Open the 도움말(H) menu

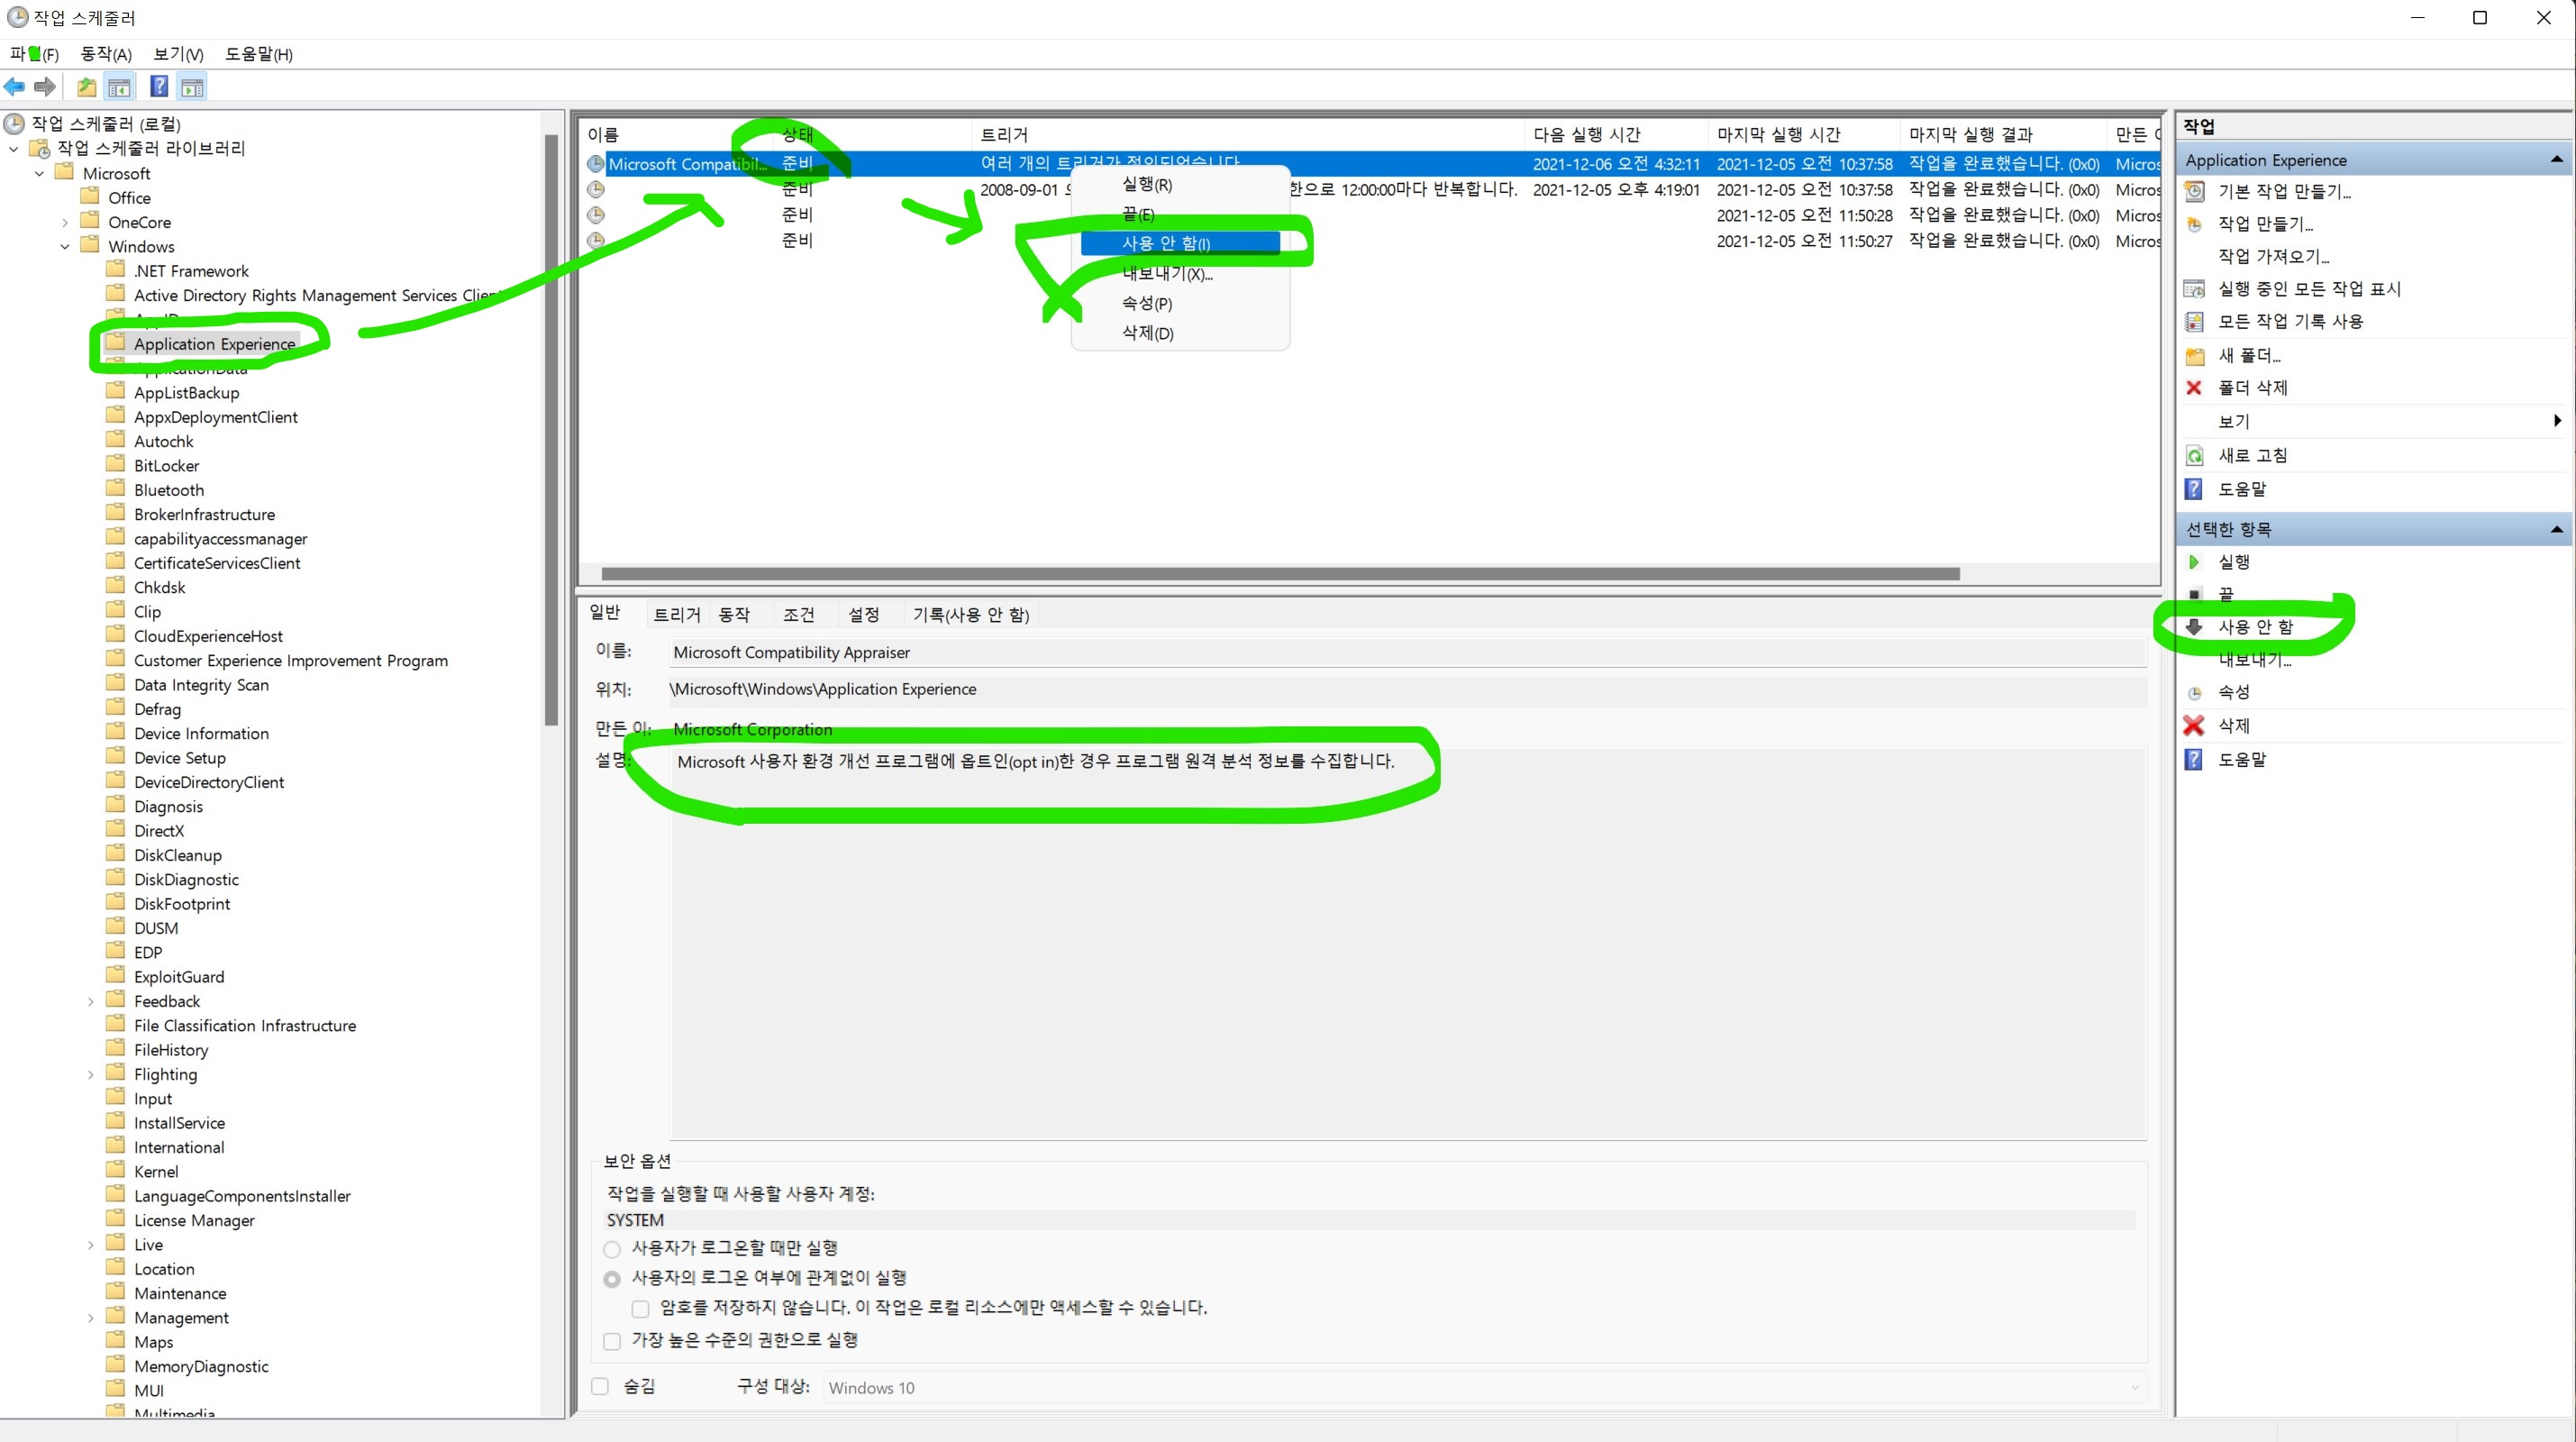click(x=259, y=54)
